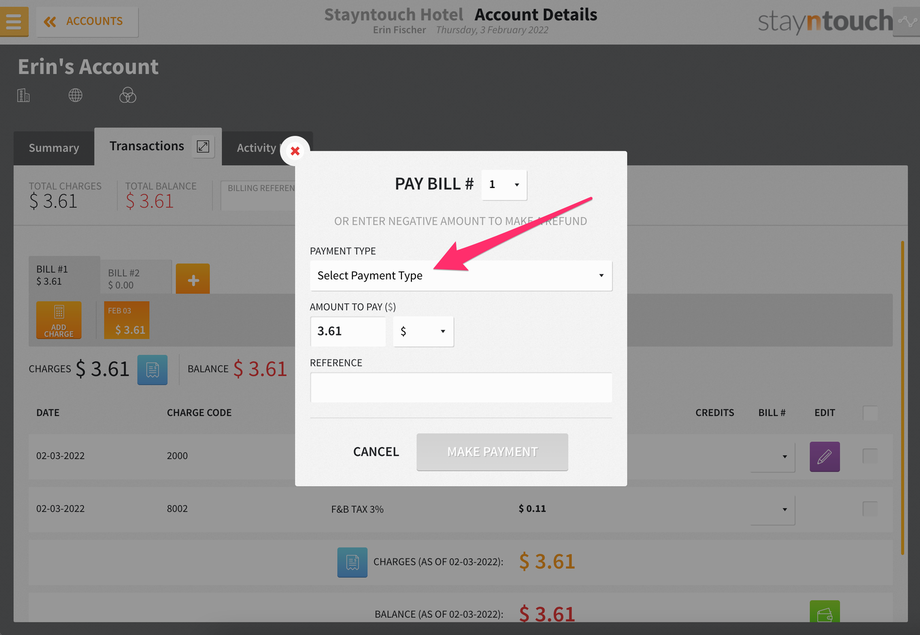Image resolution: width=920 pixels, height=635 pixels.
Task: Expand transactions with the pop-out icon
Action: (203, 146)
